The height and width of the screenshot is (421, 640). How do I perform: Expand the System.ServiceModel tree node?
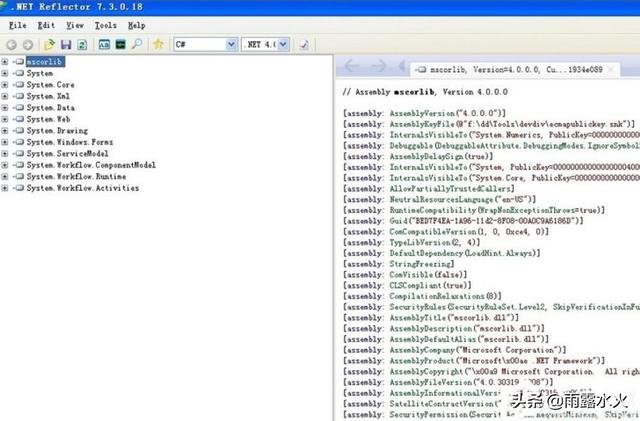pyautogui.click(x=4, y=154)
